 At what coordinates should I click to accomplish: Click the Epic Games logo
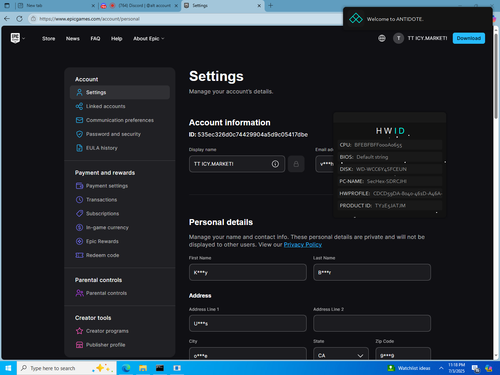[x=15, y=38]
